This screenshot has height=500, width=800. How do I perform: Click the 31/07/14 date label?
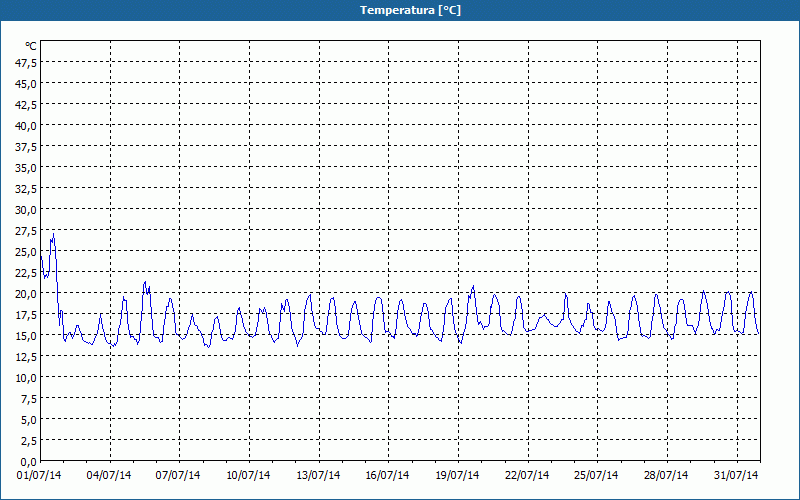pos(736,476)
